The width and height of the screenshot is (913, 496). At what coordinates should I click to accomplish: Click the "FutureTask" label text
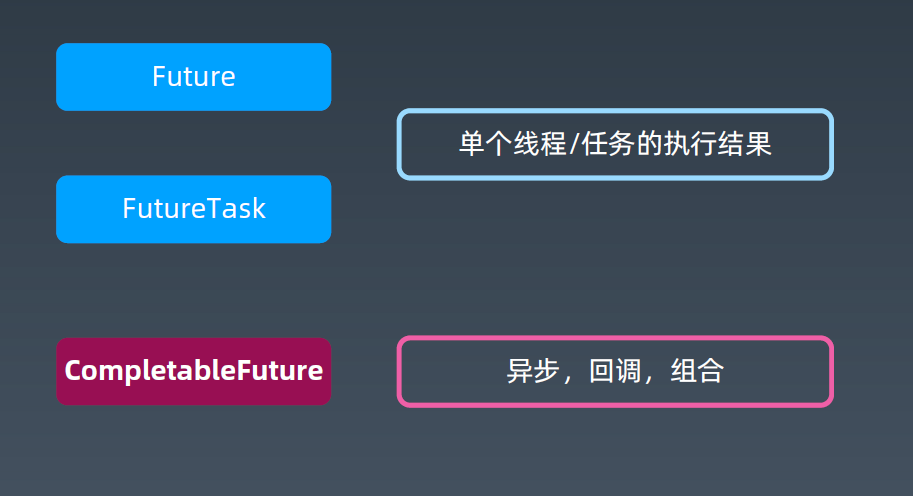pos(193,209)
